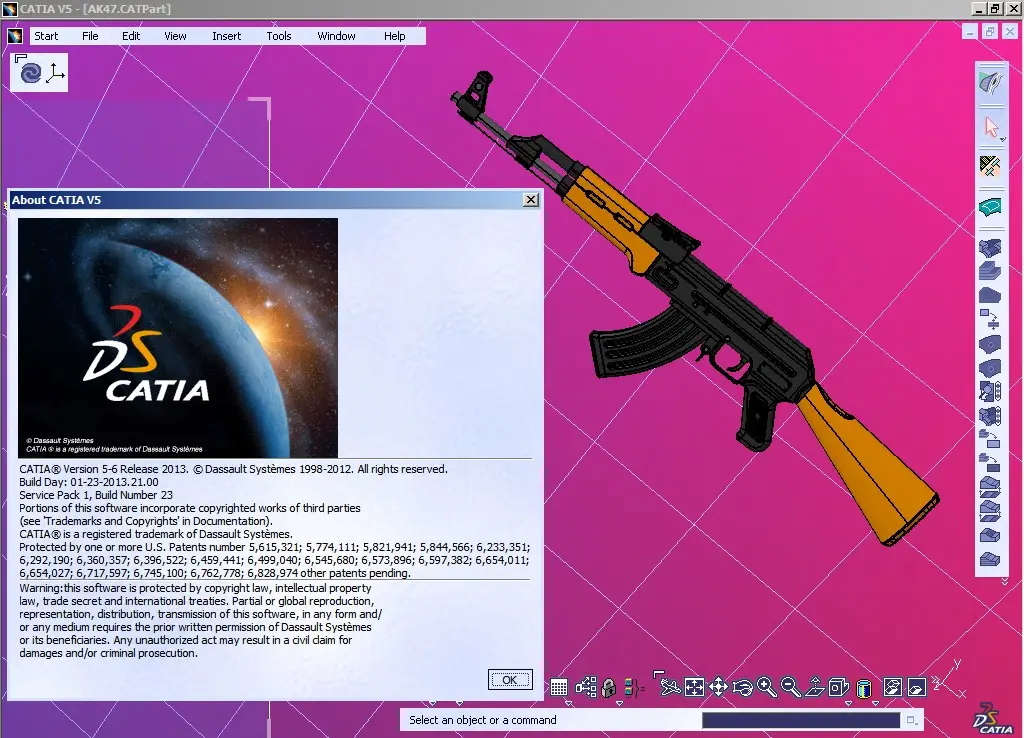
Task: Click the Fit All In icon
Action: 694,687
